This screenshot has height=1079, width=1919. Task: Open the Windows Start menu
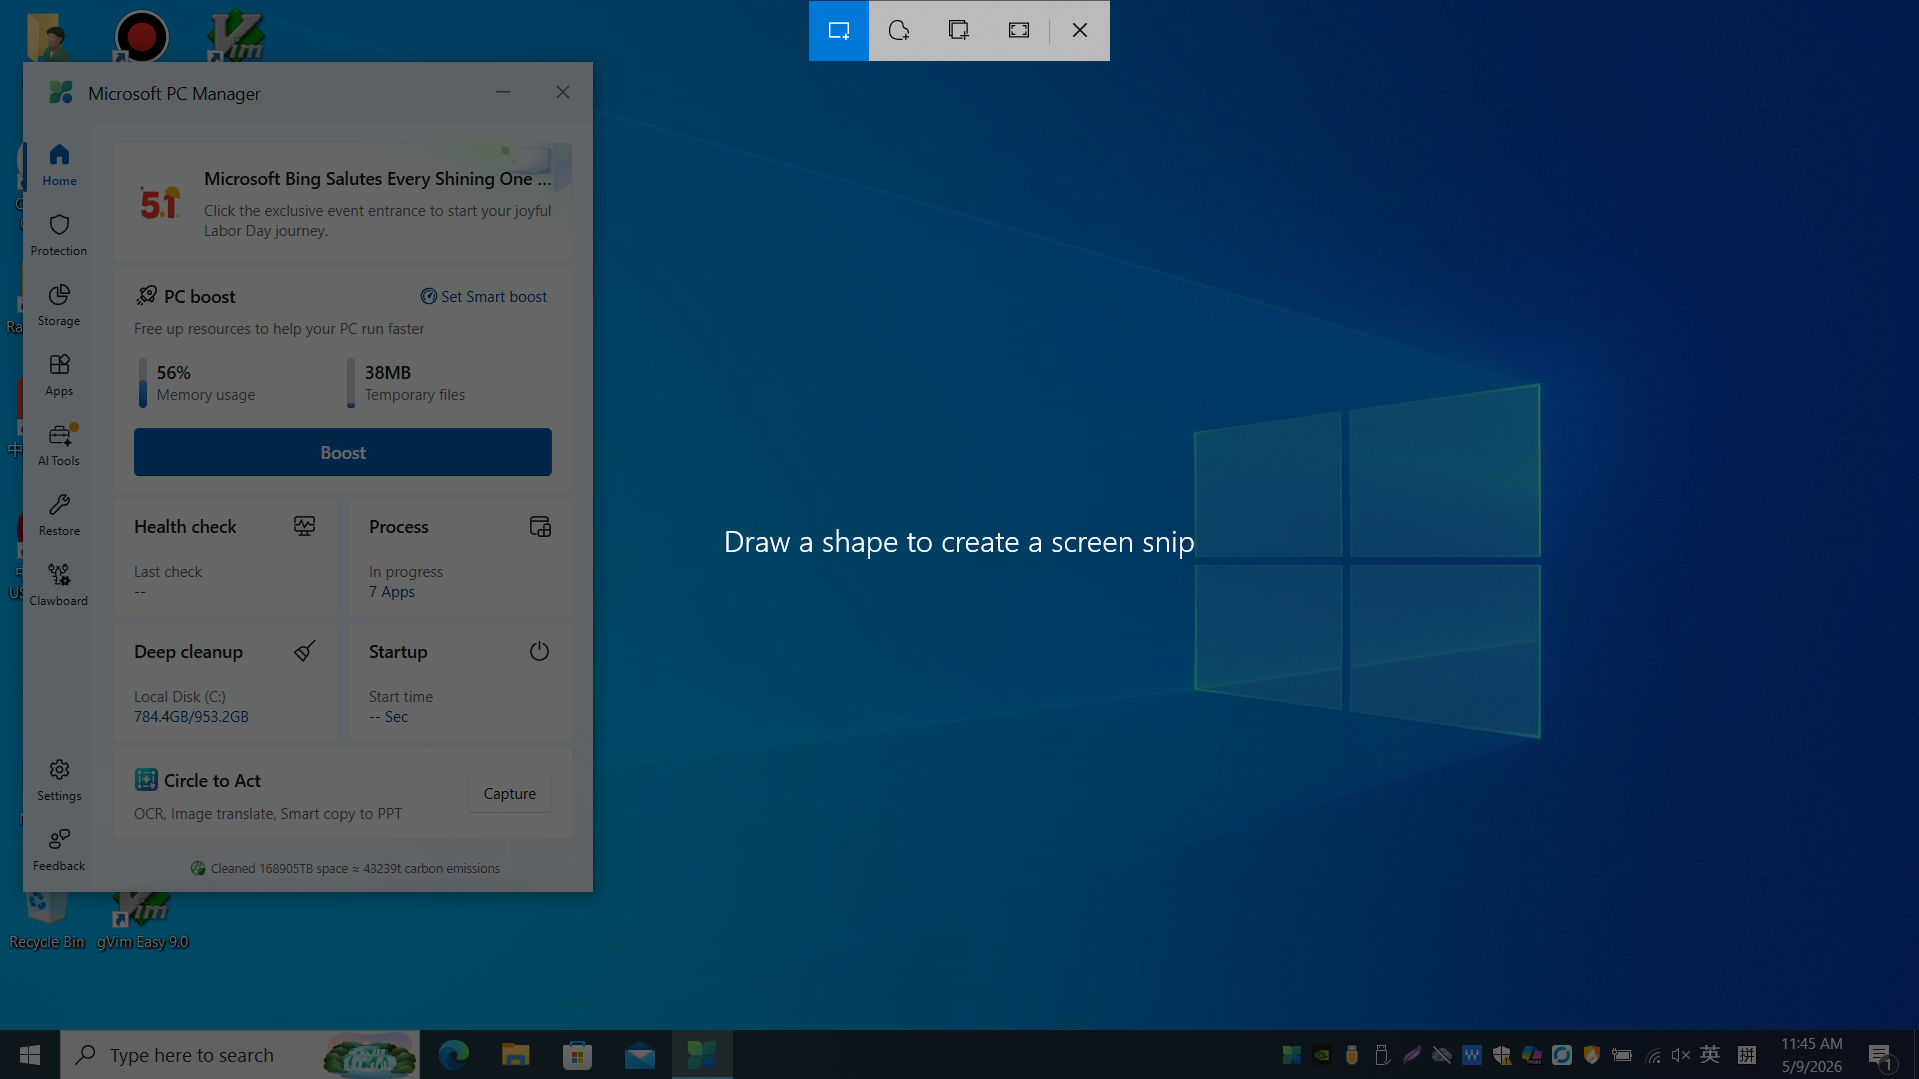pyautogui.click(x=30, y=1055)
